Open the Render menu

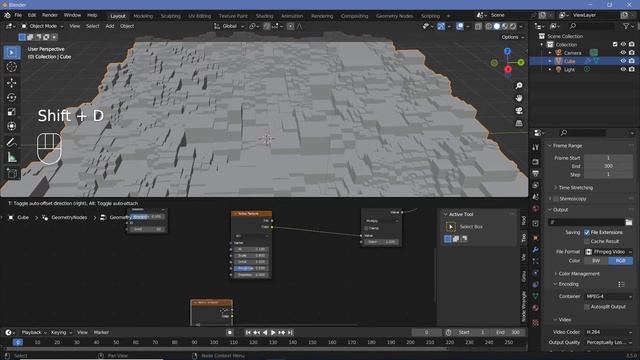[50, 15]
